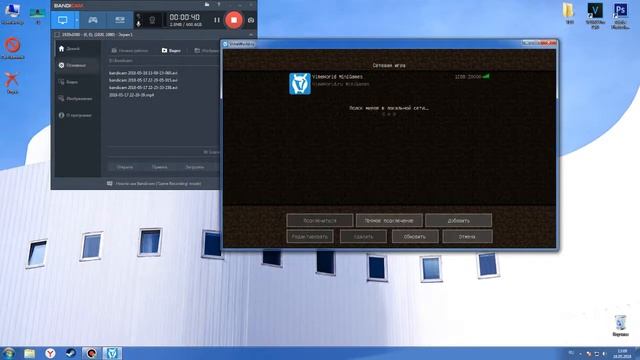Viewport: 640px width, 360px height.
Task: Click the green server signal bars icon
Action: pos(486,76)
